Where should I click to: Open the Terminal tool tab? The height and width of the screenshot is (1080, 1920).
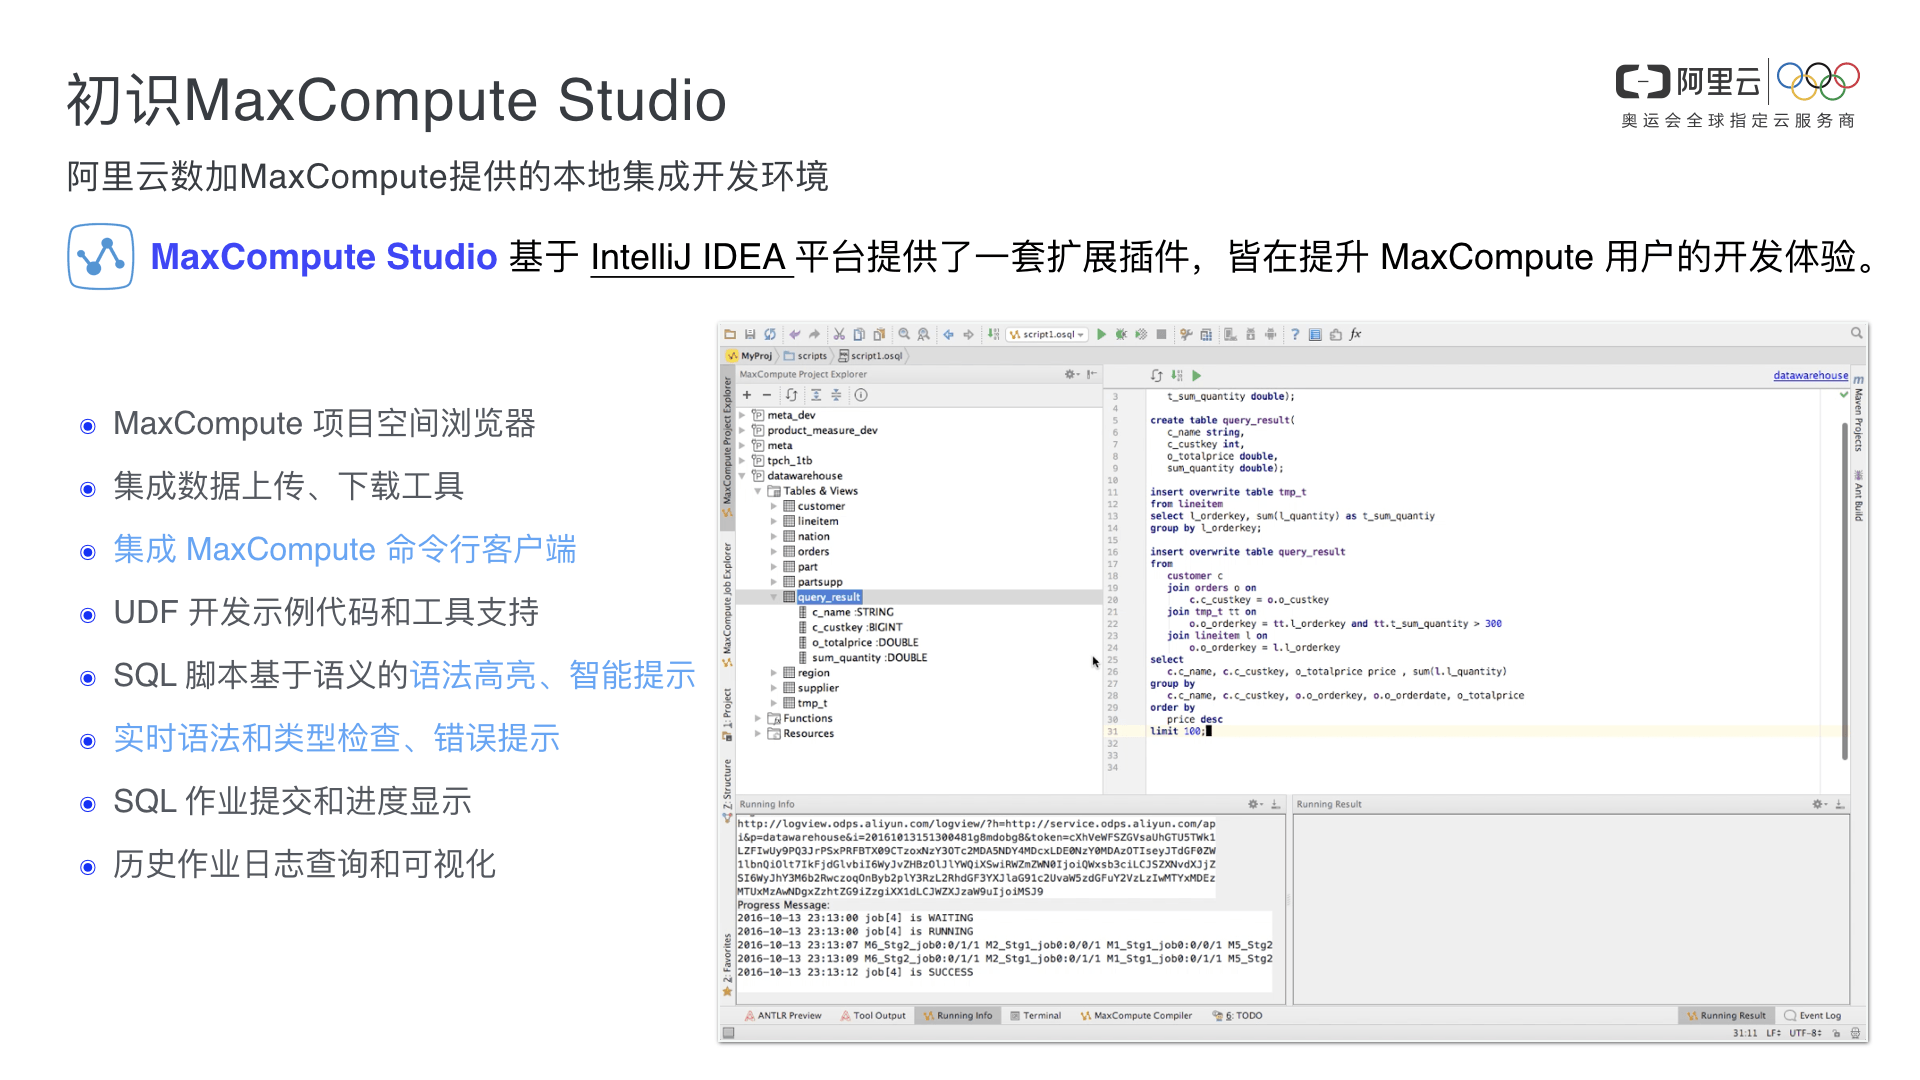[x=1035, y=1016]
